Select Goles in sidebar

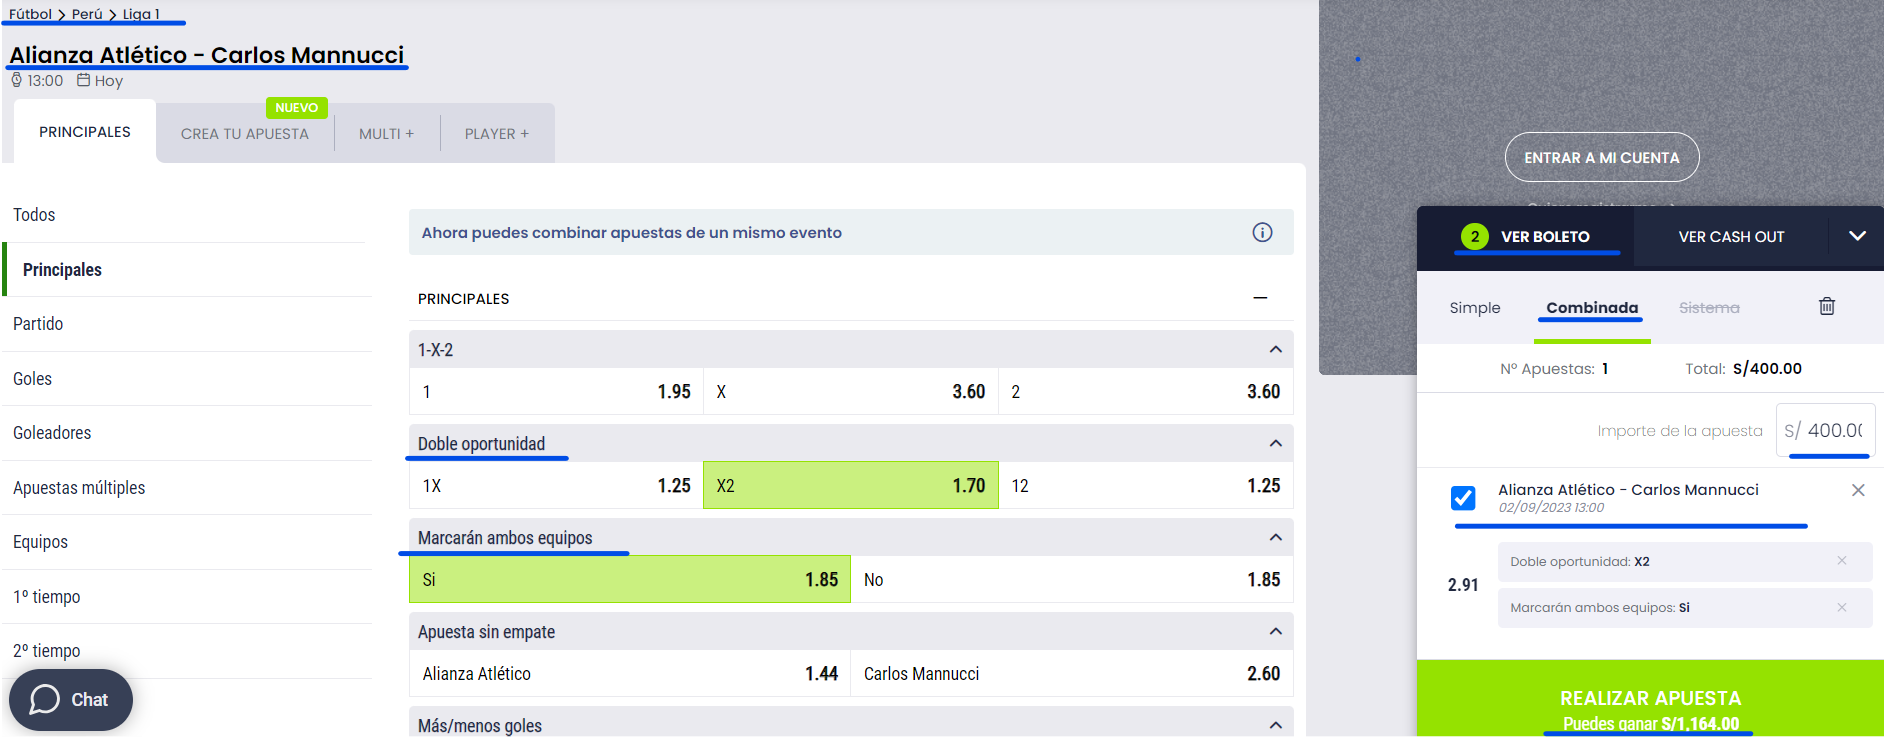[x=32, y=379]
